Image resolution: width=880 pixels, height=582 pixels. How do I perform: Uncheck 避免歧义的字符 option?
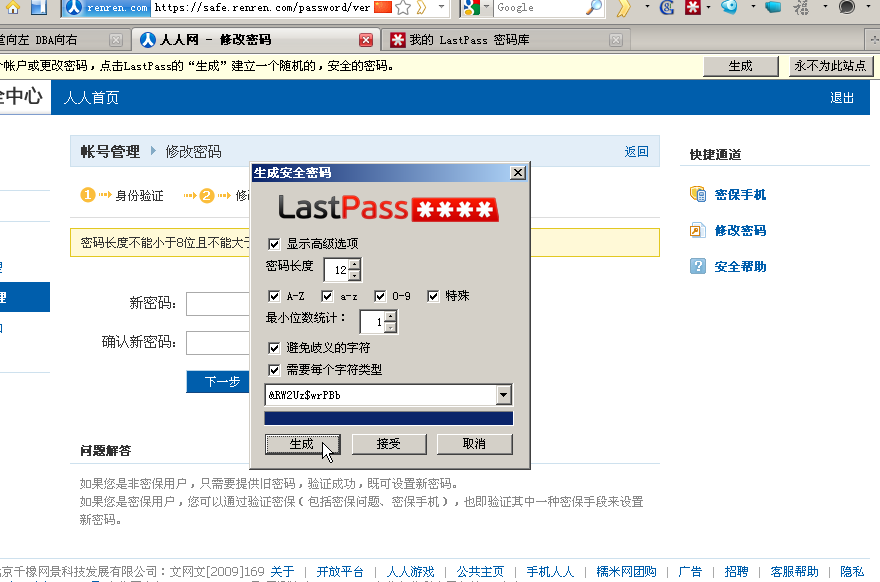coord(274,347)
